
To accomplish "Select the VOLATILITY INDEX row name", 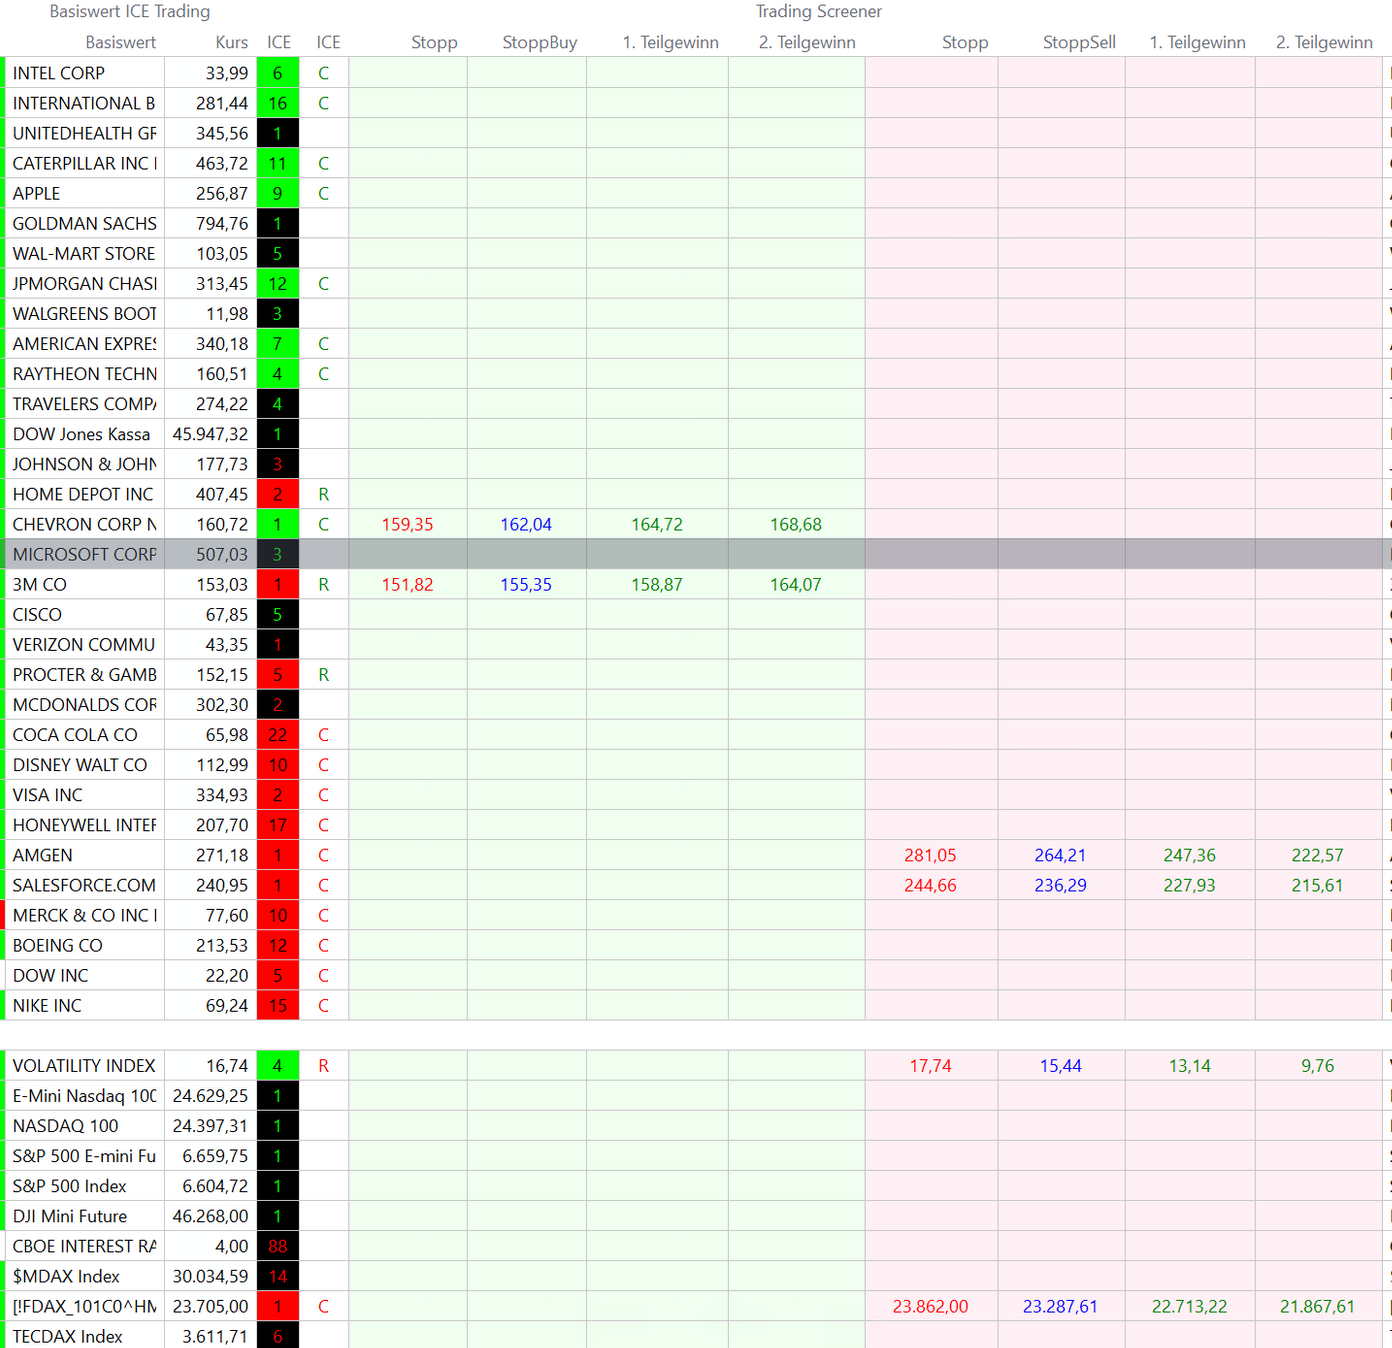I will pyautogui.click(x=84, y=1066).
